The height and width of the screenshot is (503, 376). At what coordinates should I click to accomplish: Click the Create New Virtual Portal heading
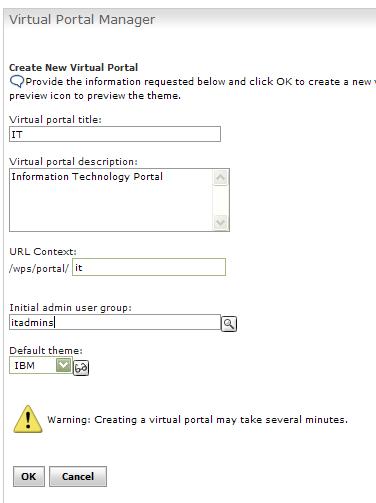pyautogui.click(x=73, y=68)
